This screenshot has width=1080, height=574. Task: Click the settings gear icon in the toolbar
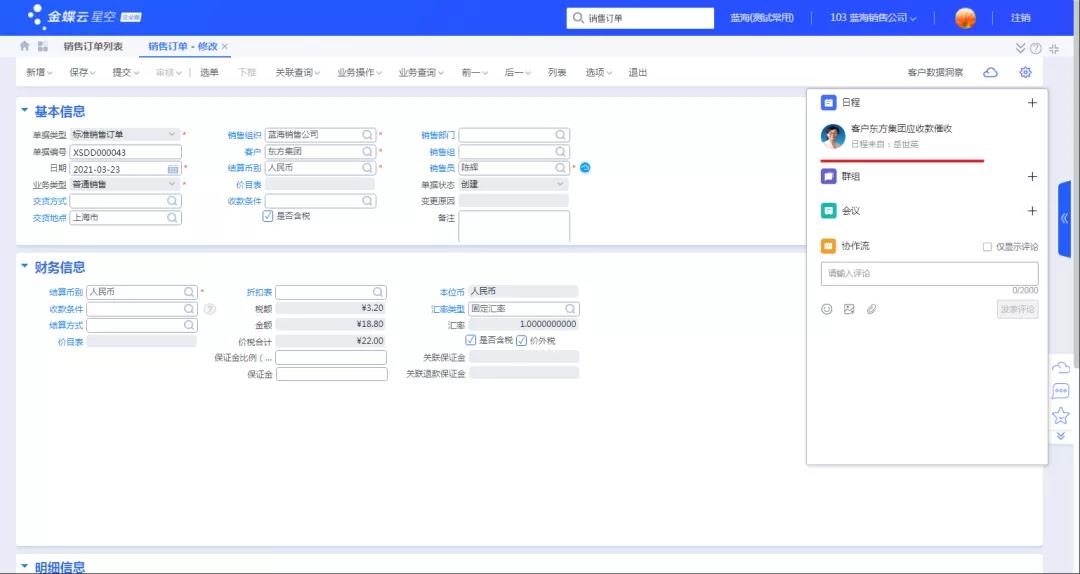(1025, 72)
